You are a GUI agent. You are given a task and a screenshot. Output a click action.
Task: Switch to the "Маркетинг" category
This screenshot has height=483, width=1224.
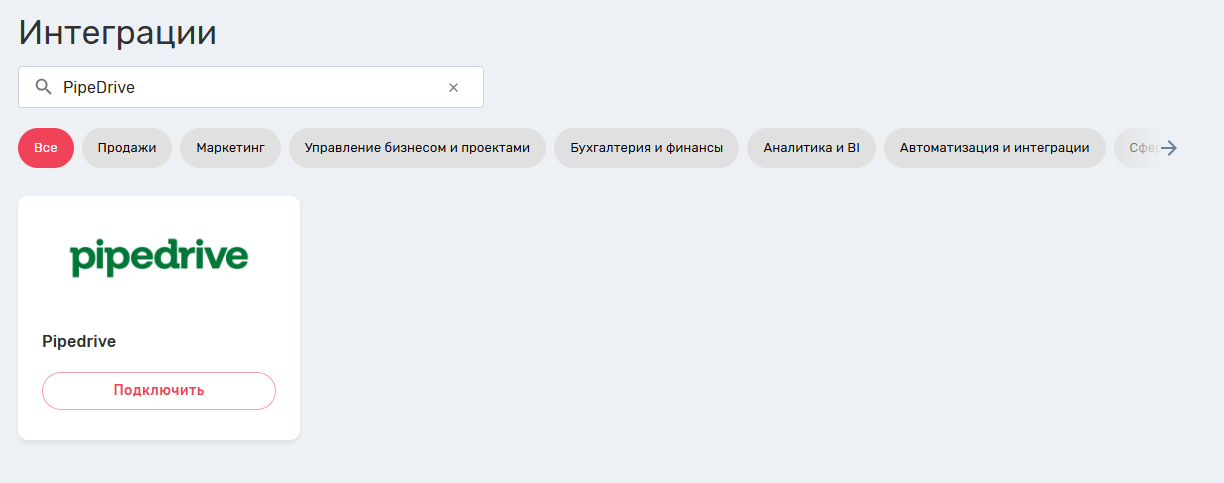click(231, 148)
